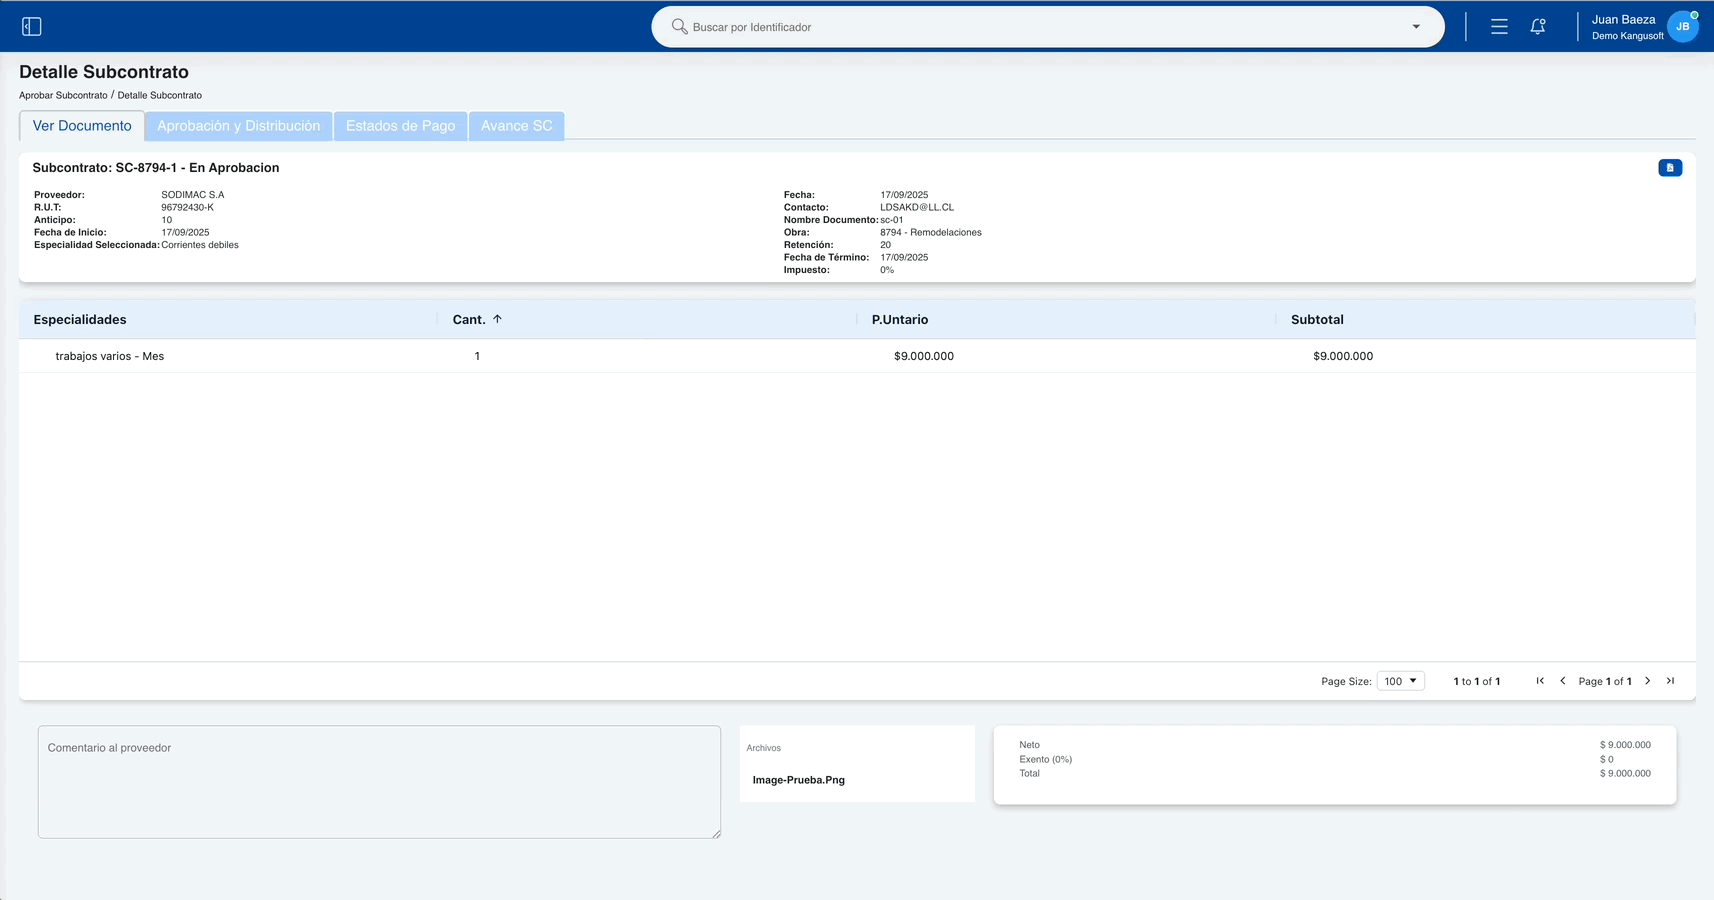This screenshot has height=900, width=1714.
Task: Open Aprobación y Distribución tab
Action: [238, 126]
